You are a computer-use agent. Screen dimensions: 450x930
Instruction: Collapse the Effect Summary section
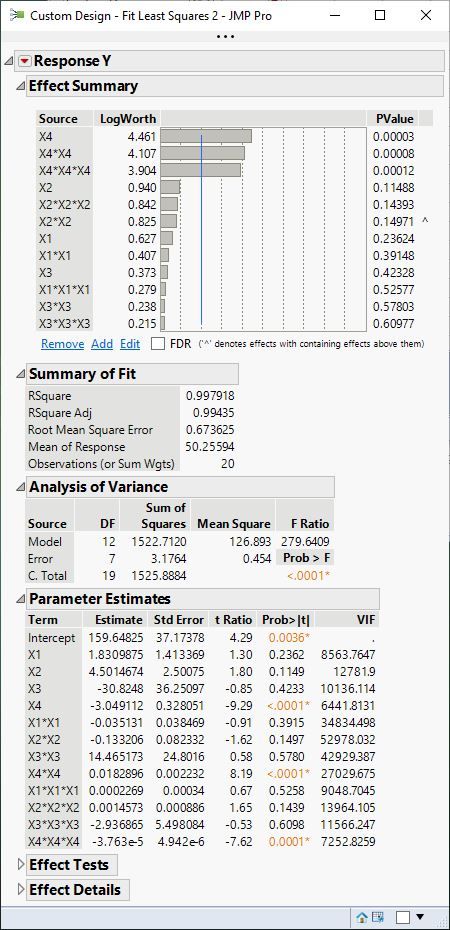click(x=21, y=86)
